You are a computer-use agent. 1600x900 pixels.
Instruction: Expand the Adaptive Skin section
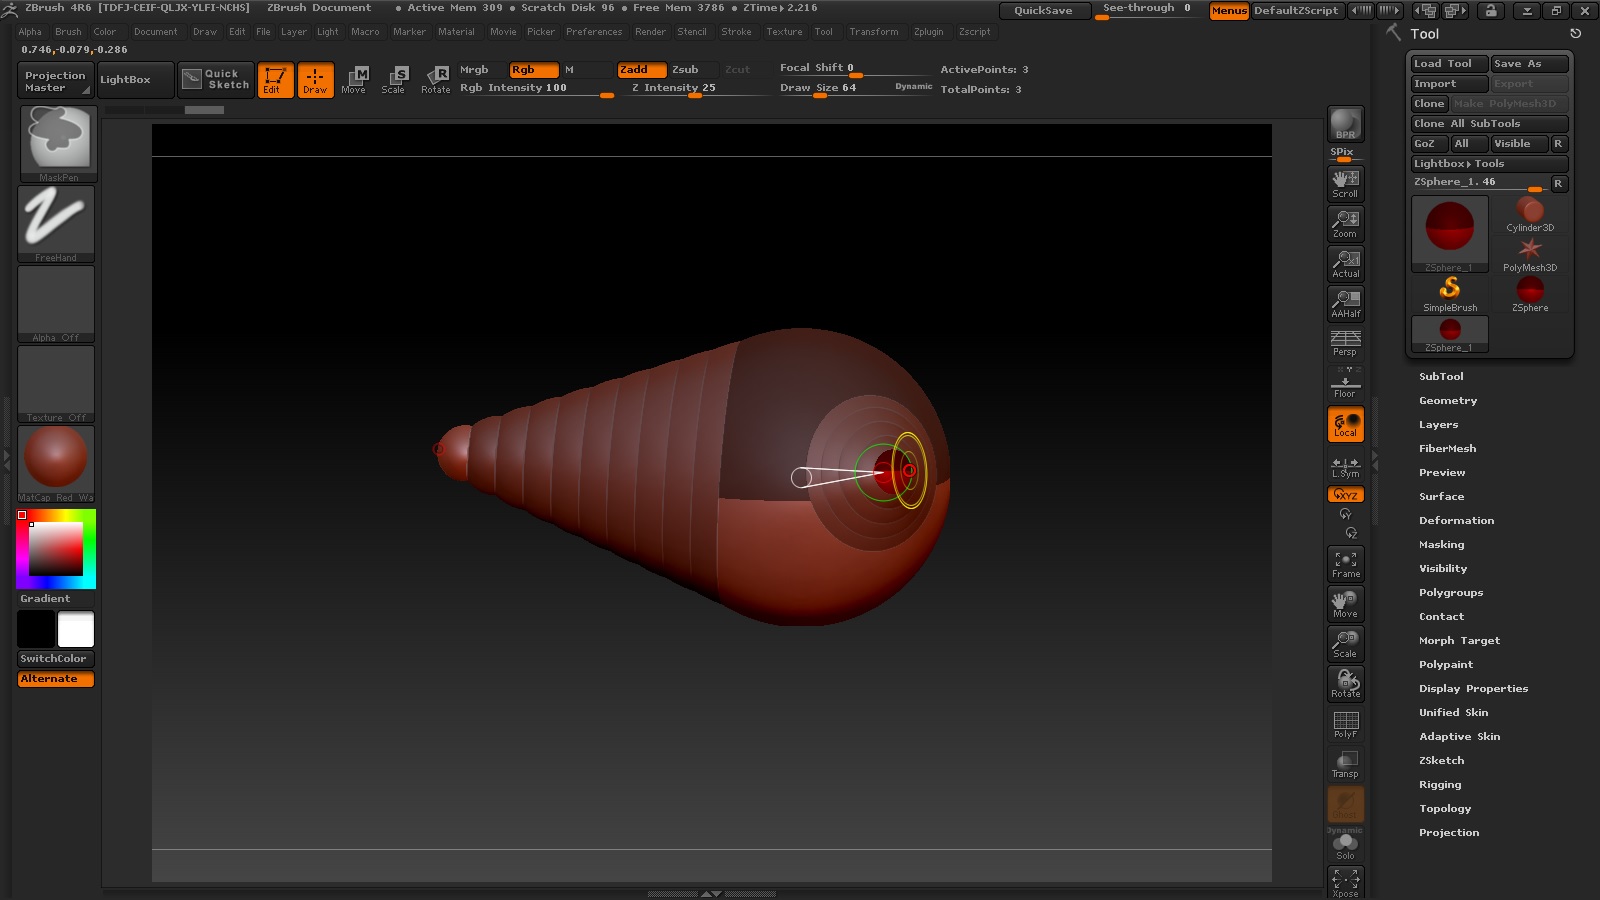(x=1459, y=737)
